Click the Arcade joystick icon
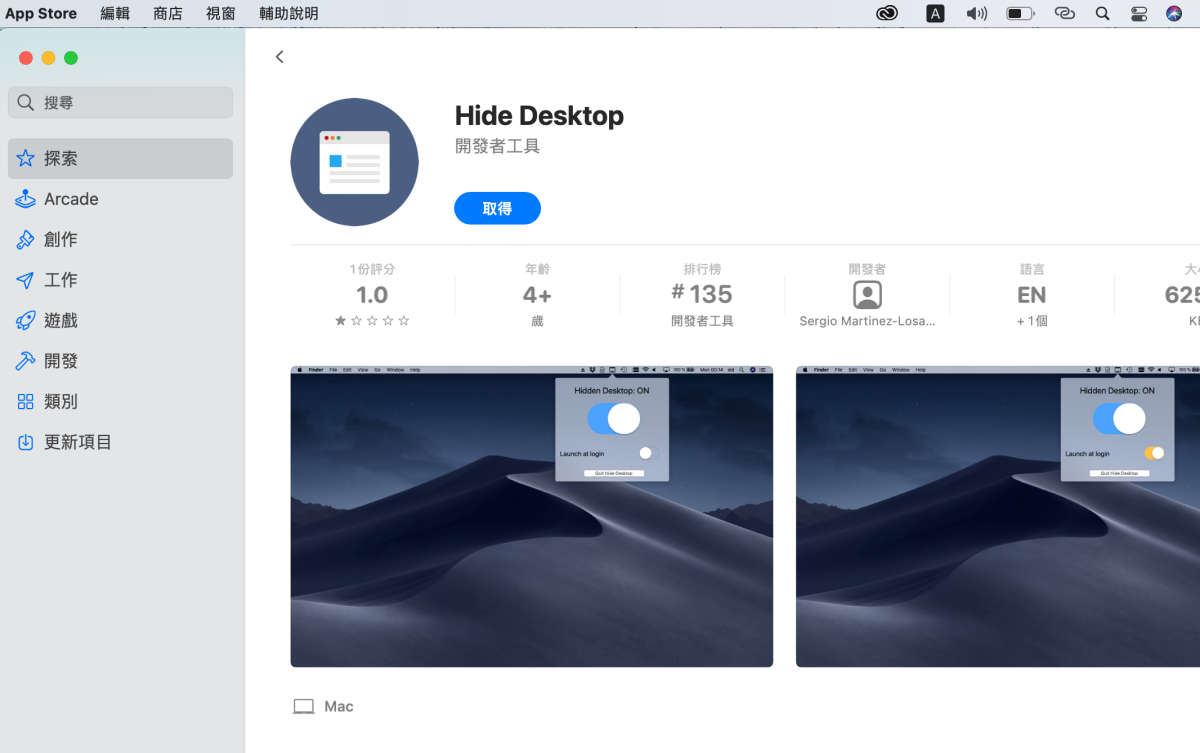 click(25, 199)
